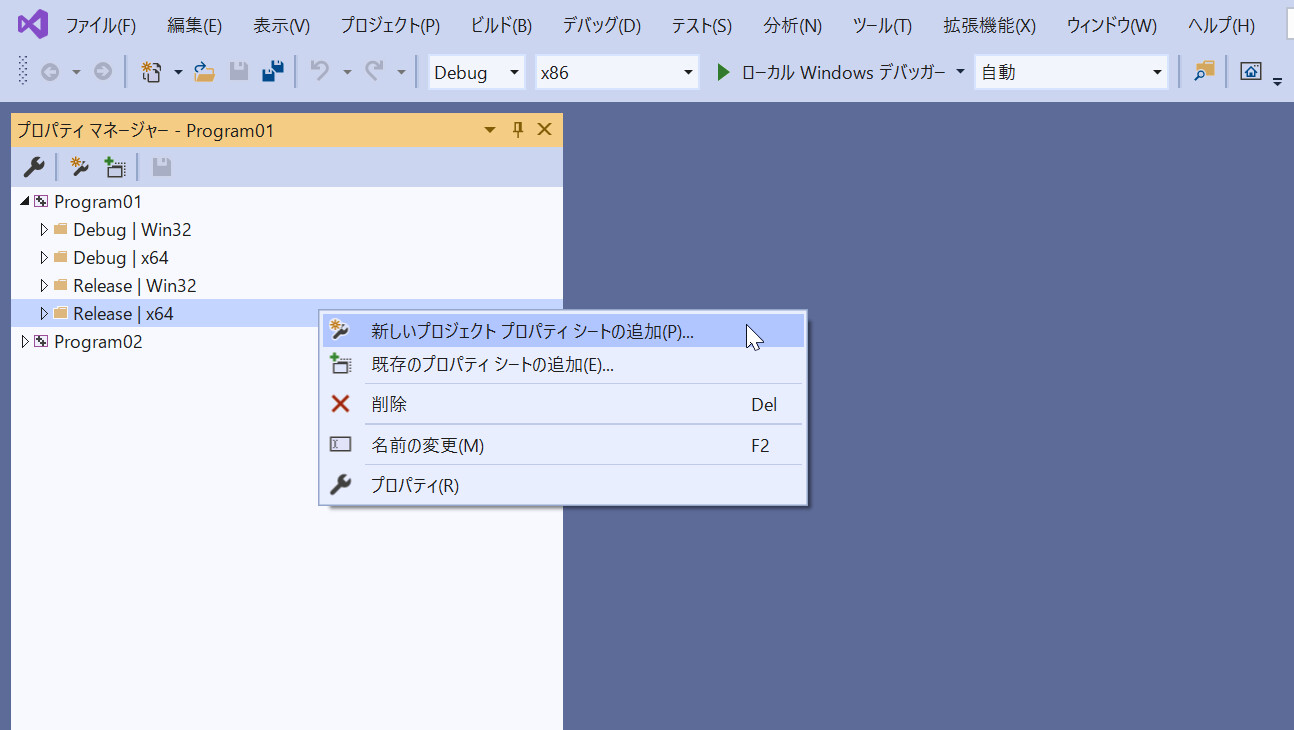This screenshot has width=1294, height=730.
Task: Open the Debug configuration dropdown
Action: (x=476, y=72)
